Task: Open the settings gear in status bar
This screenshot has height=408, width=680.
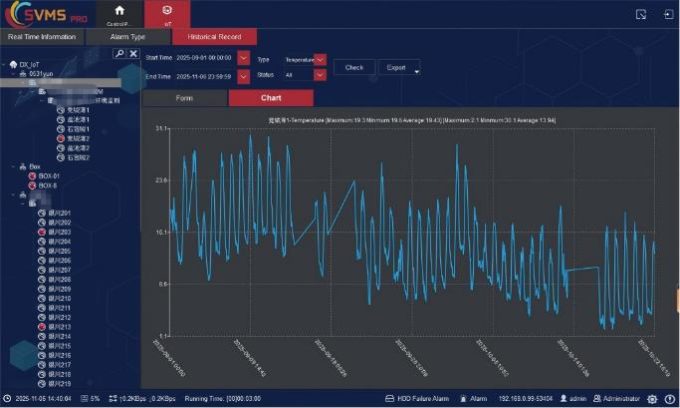Action: click(652, 399)
